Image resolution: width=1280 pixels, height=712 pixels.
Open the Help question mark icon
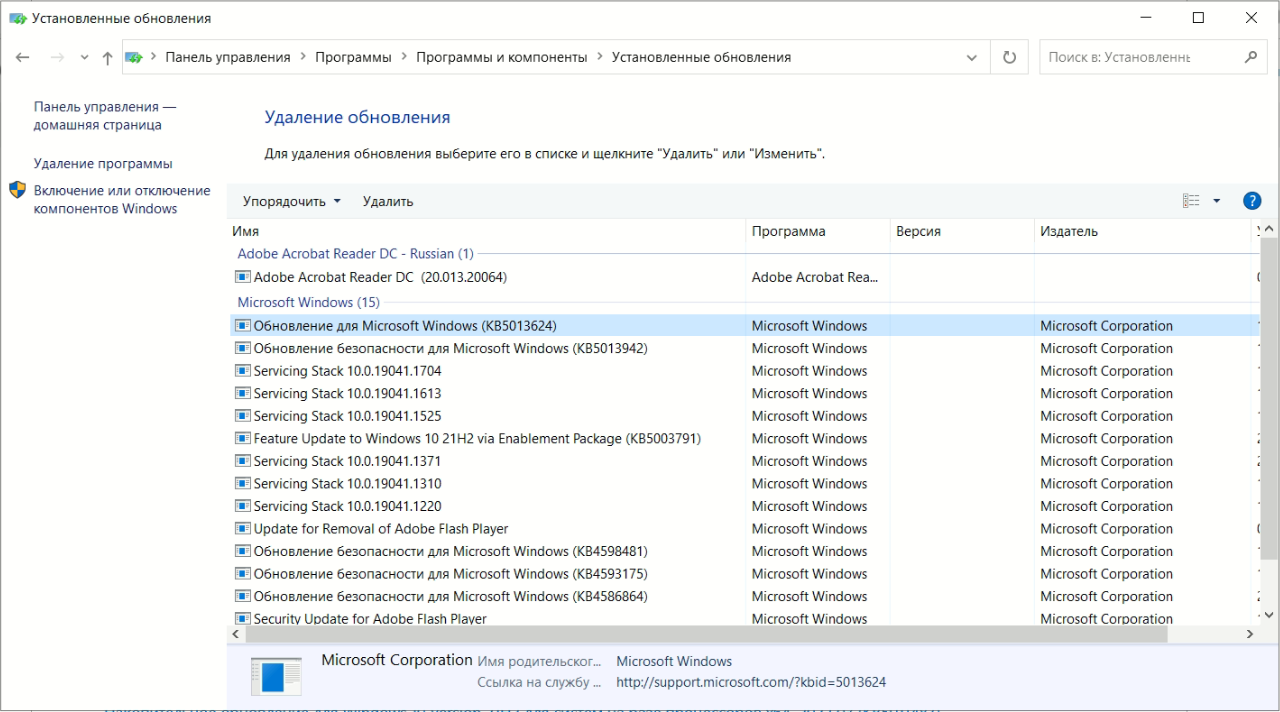[1252, 201]
